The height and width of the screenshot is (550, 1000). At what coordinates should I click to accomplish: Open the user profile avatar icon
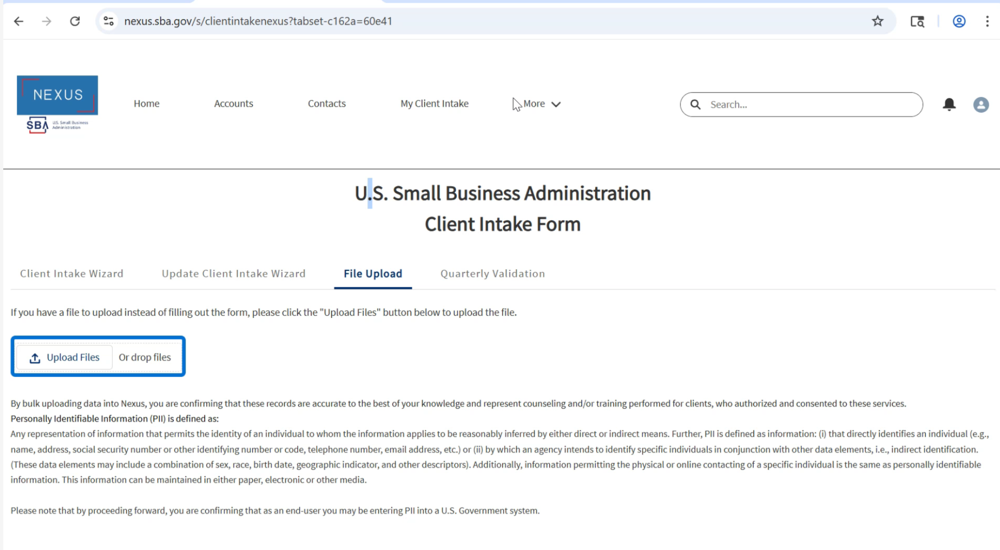[980, 105]
